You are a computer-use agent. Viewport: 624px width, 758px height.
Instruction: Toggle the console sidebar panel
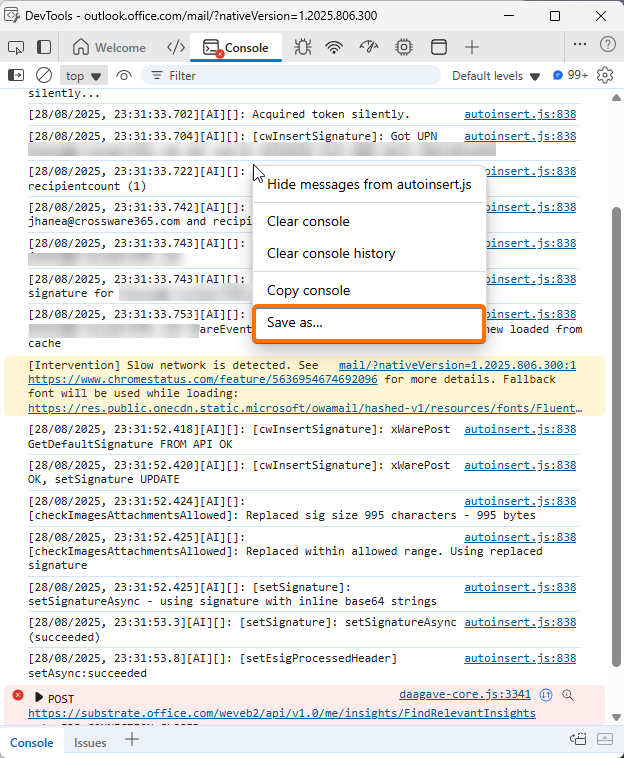pyautogui.click(x=16, y=75)
